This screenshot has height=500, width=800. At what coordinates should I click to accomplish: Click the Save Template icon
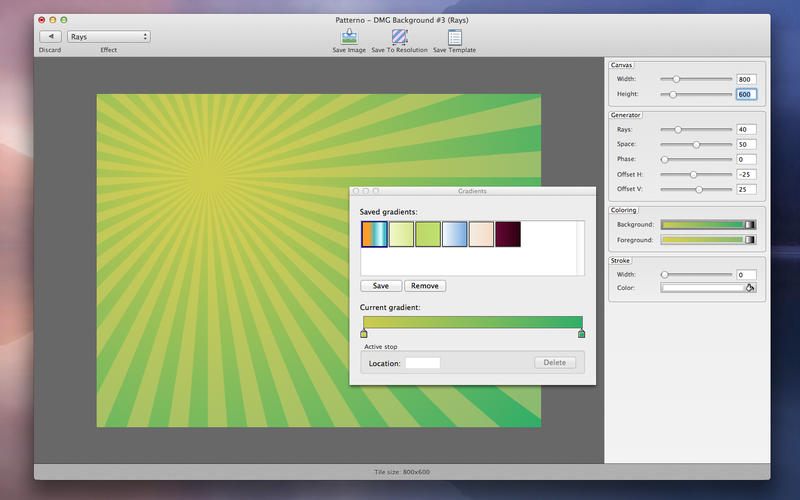pyautogui.click(x=455, y=37)
